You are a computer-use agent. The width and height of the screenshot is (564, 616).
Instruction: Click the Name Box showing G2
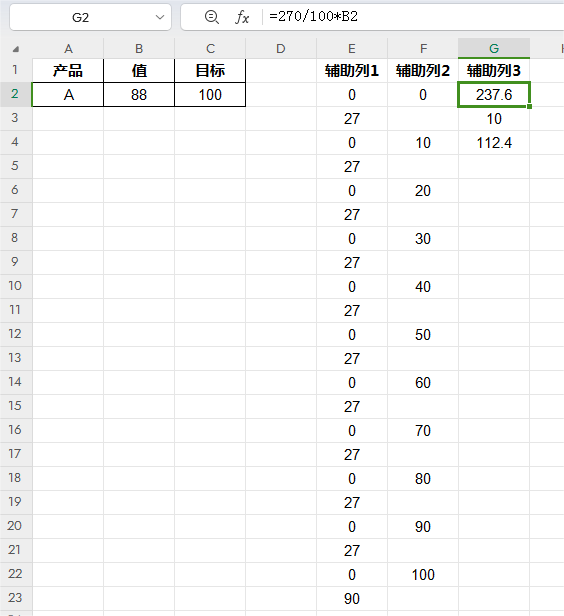90,17
